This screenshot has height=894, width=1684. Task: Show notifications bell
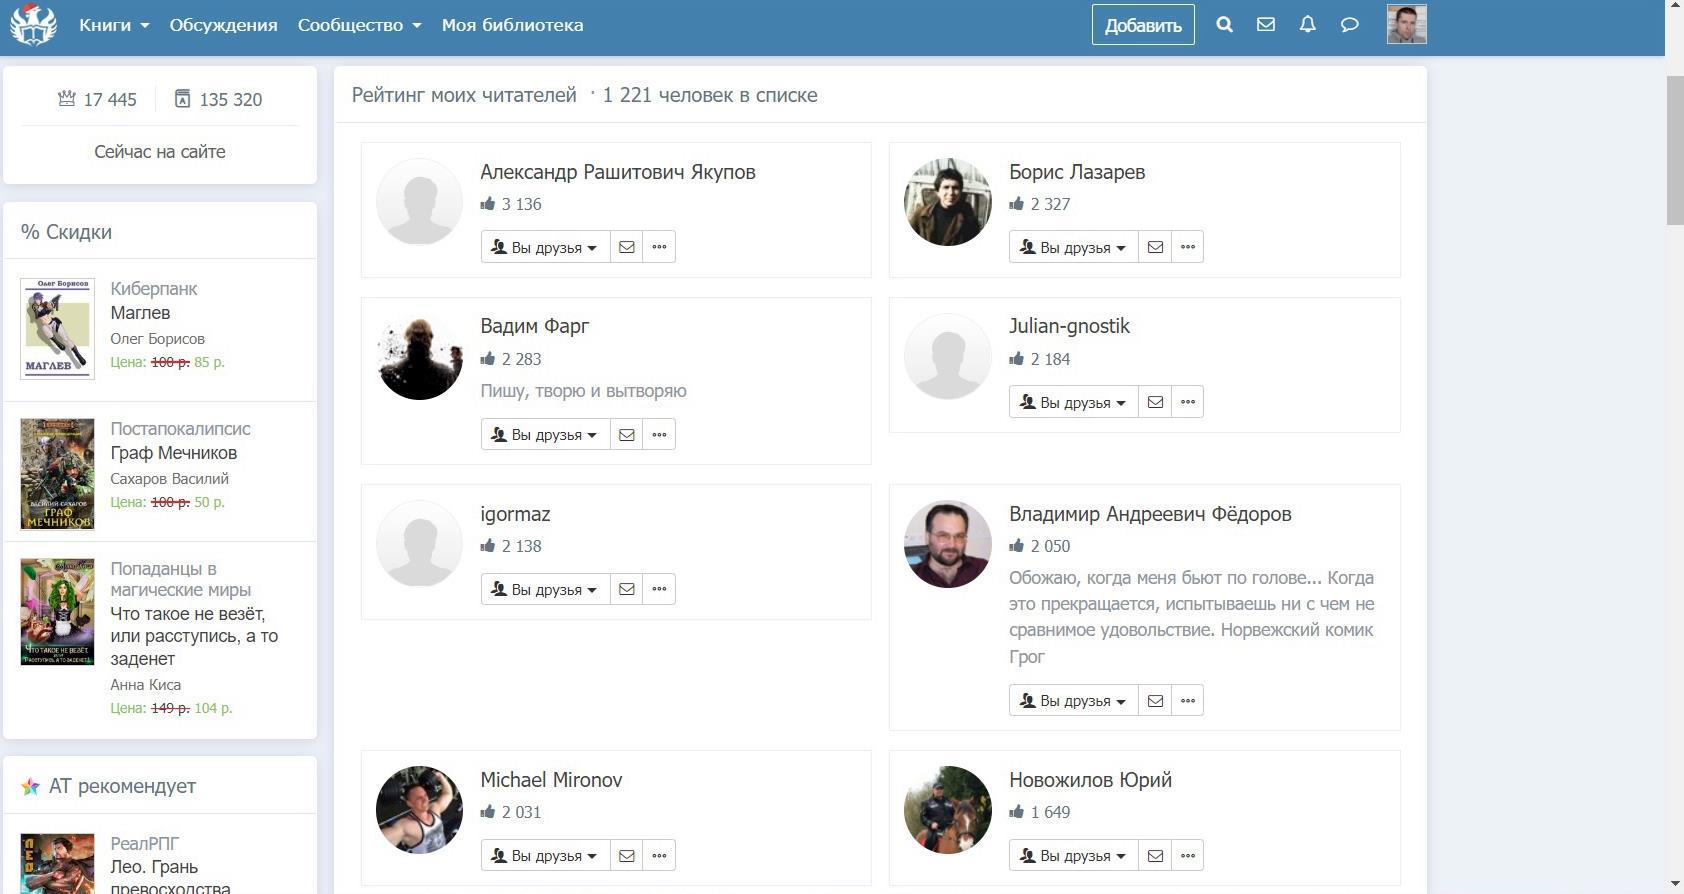point(1307,25)
